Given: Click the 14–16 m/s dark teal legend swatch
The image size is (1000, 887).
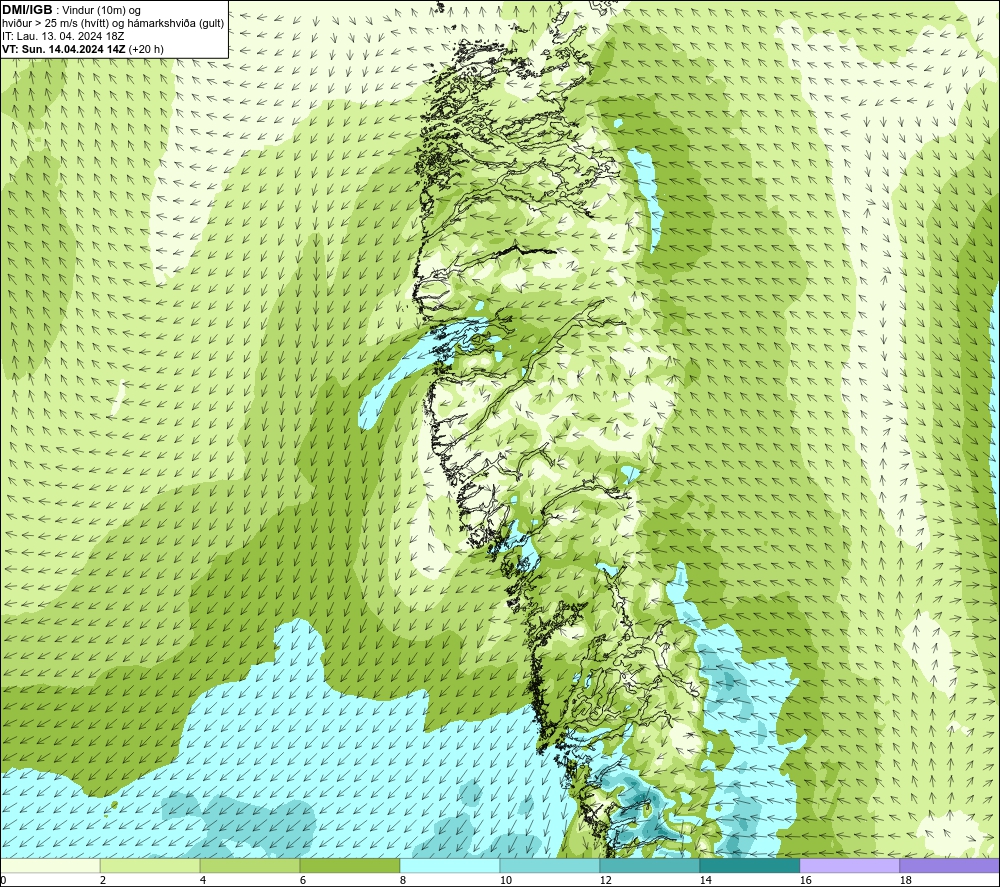Looking at the screenshot, I should point(750,865).
